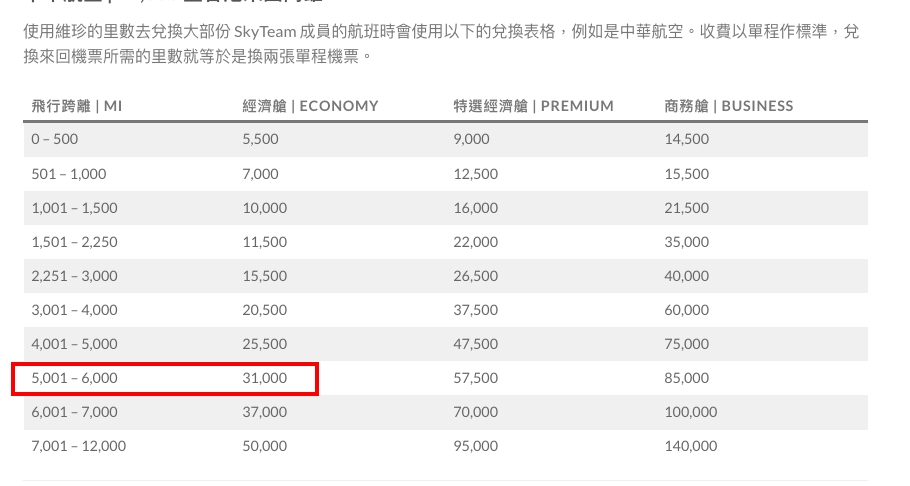Viewport: 910px width, 486px height.
Task: Click the highlighted economy value 31,000
Action: [x=265, y=378]
